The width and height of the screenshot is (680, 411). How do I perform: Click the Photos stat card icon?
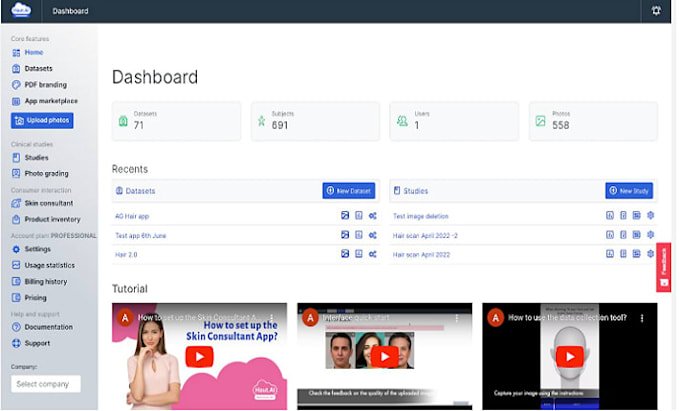click(540, 121)
